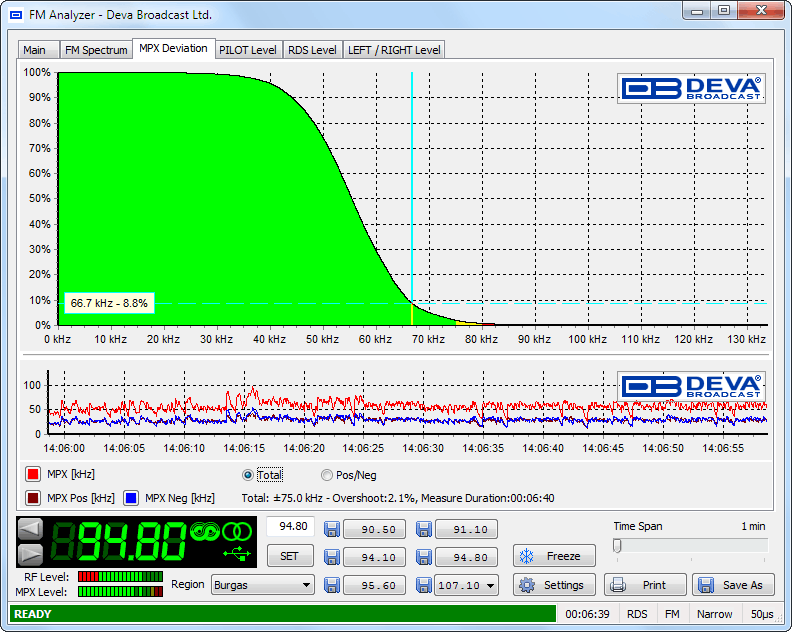Click the frequency input field showing 94.80
The height and width of the screenshot is (632, 792).
[x=291, y=527]
